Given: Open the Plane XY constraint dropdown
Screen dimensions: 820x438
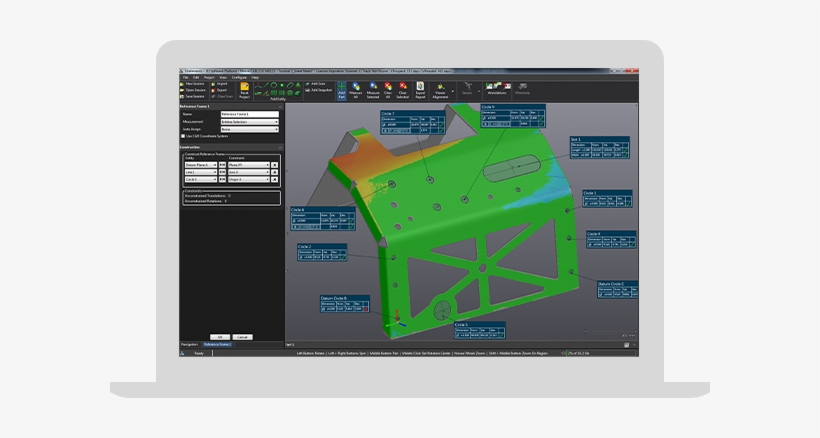Looking at the screenshot, I should coord(249,165).
